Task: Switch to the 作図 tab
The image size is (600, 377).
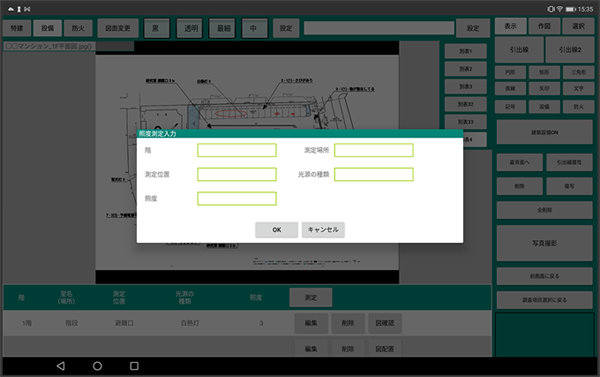Action: (x=544, y=26)
